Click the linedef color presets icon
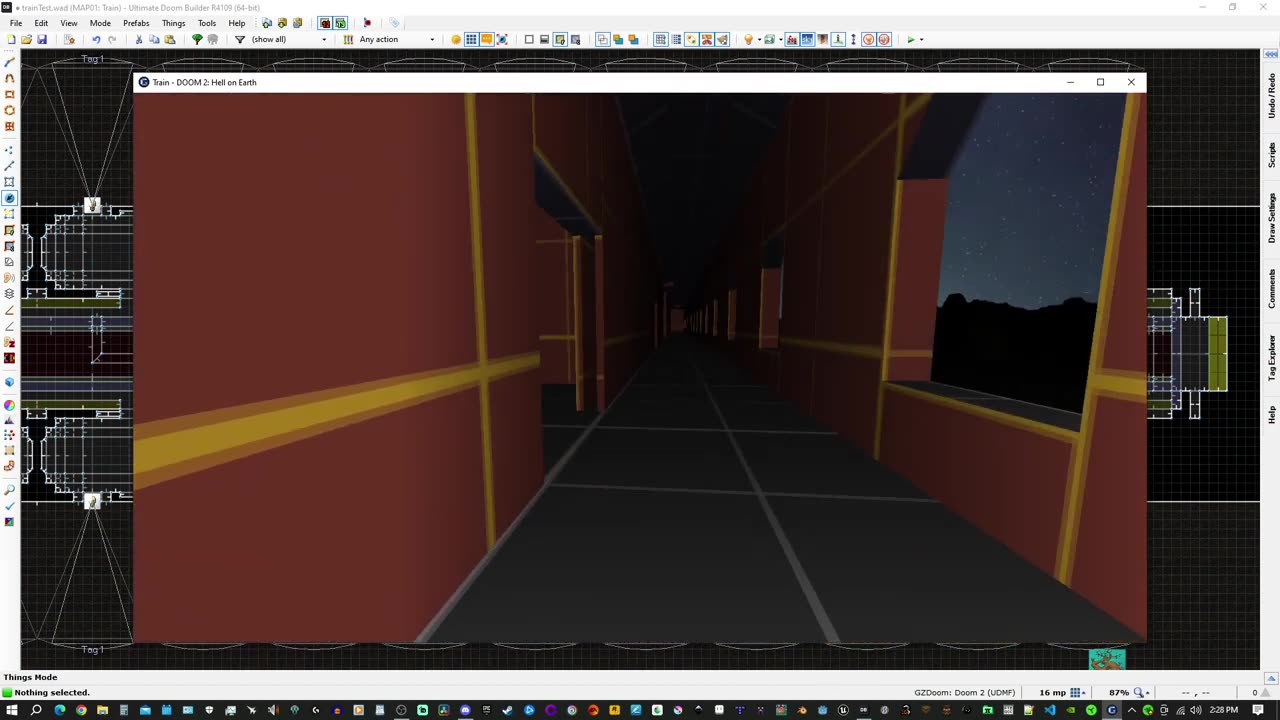Viewport: 1280px width, 720px height. click(348, 39)
